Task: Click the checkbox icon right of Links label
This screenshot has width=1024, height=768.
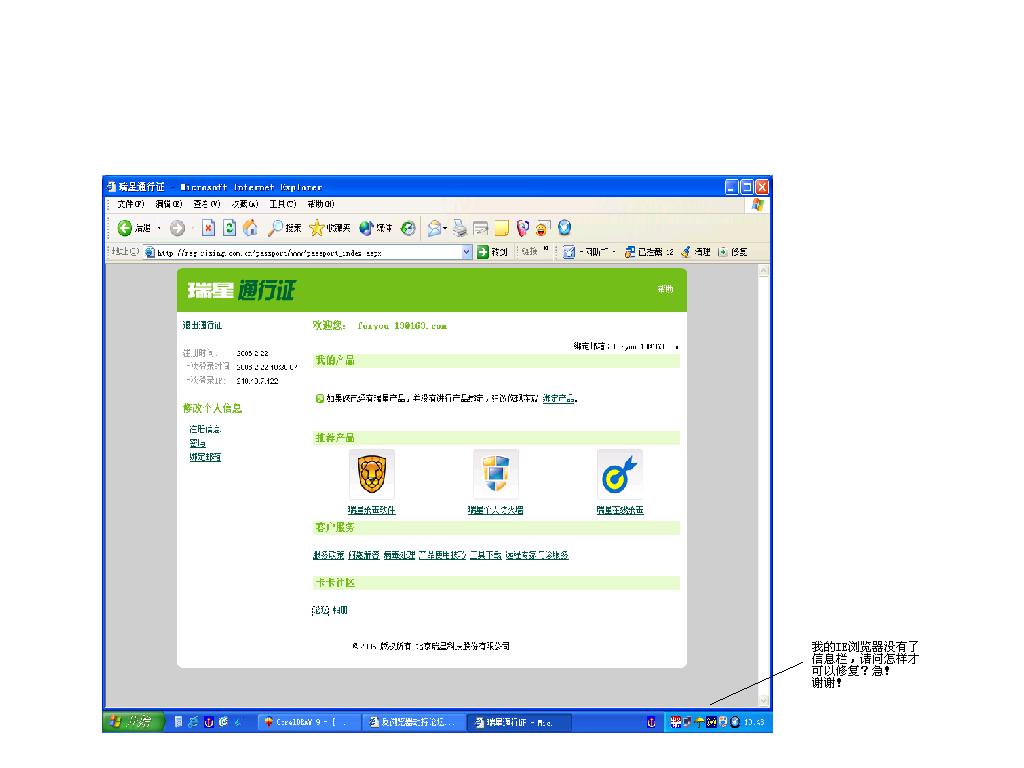Action: coord(569,252)
